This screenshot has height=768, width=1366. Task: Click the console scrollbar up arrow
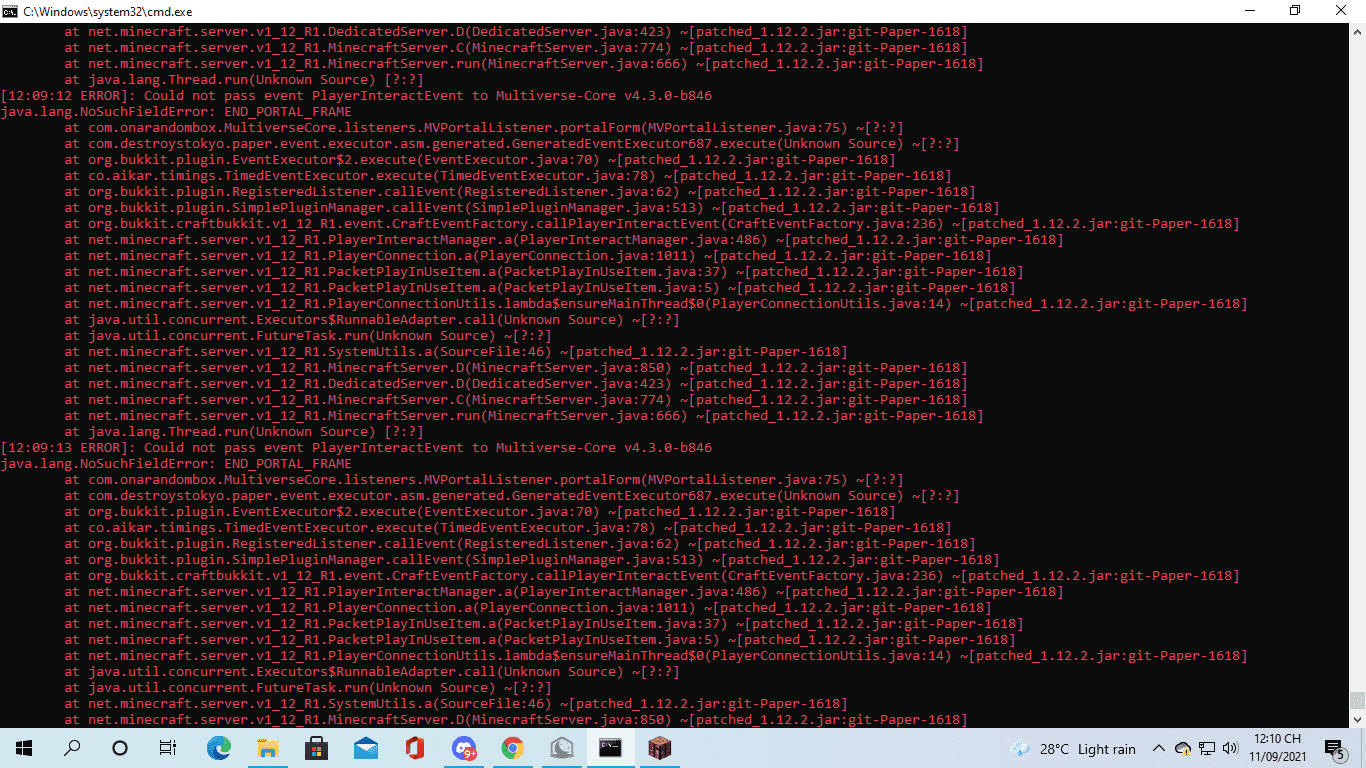pos(1357,31)
